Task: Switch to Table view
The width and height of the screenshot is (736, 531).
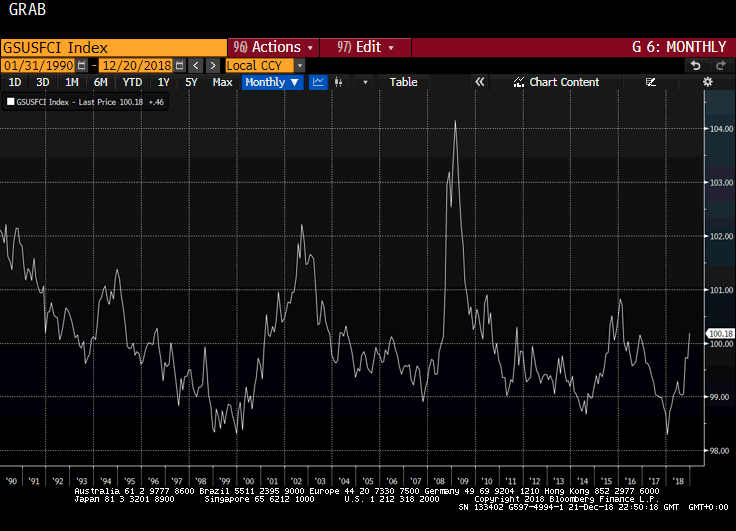Action: coord(404,82)
